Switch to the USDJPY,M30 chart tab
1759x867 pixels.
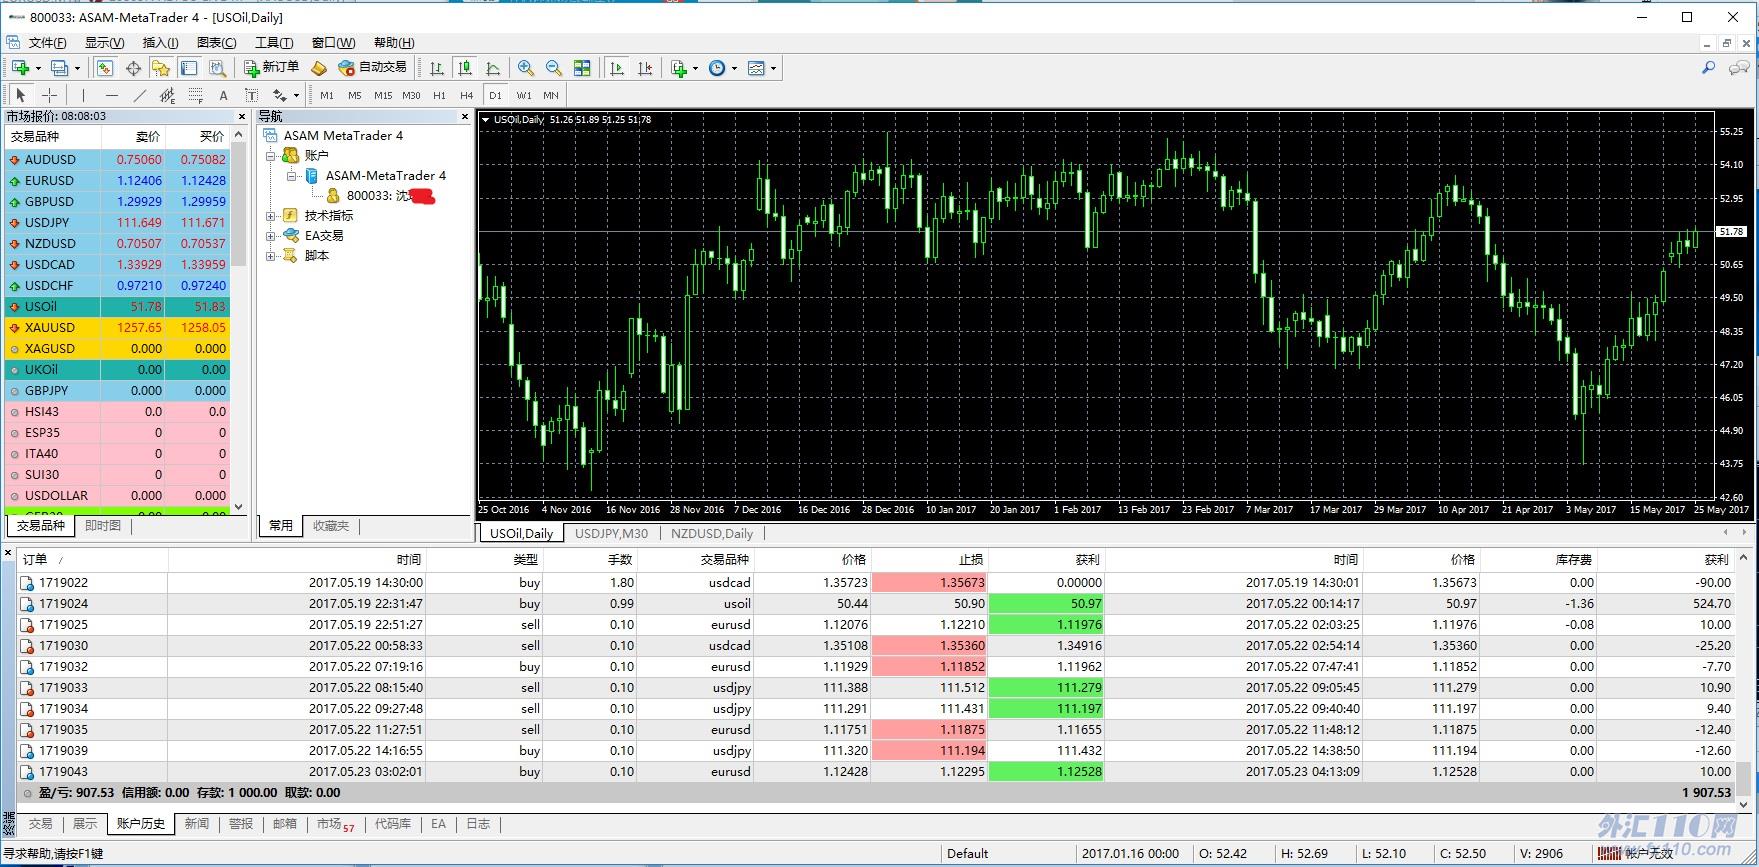point(611,533)
